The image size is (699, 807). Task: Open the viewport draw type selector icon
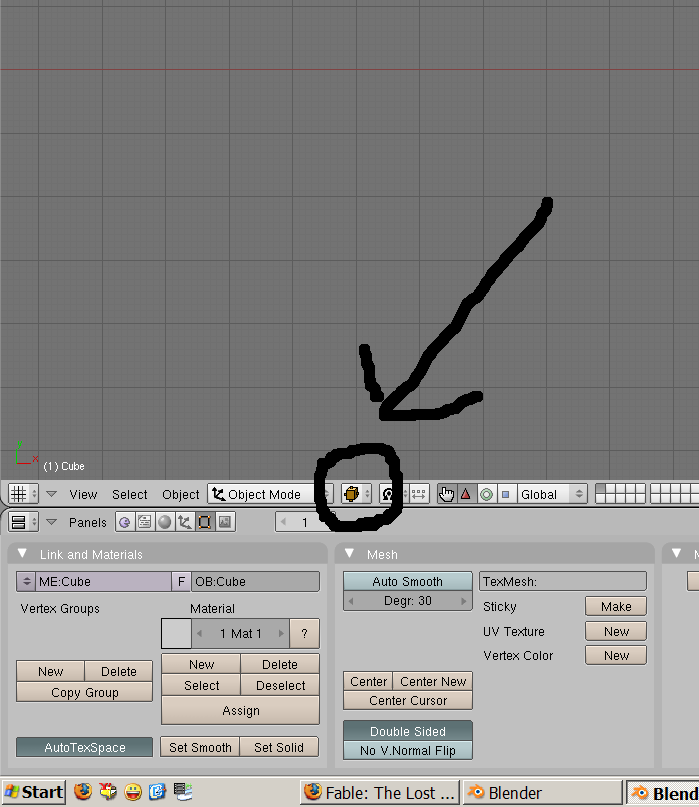356,494
